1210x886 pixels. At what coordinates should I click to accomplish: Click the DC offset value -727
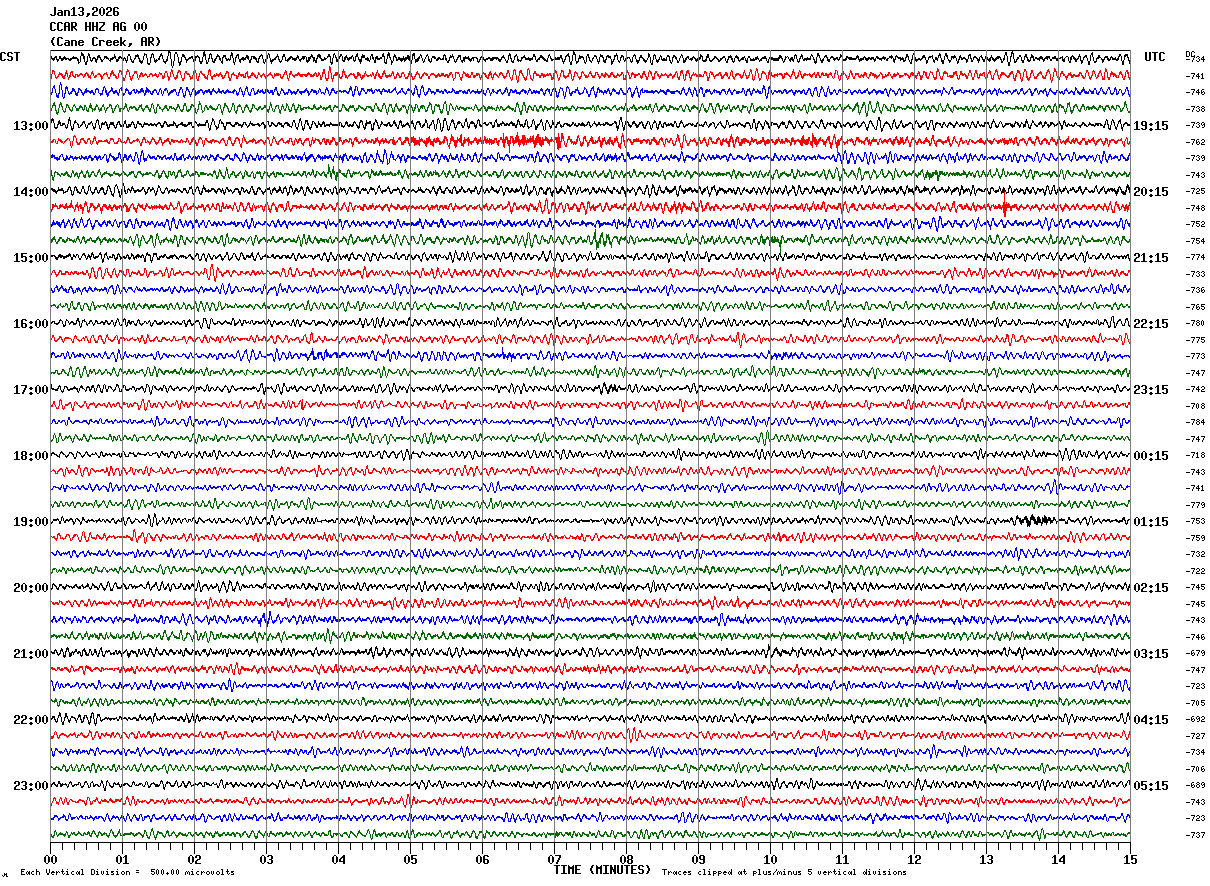click(x=1195, y=736)
